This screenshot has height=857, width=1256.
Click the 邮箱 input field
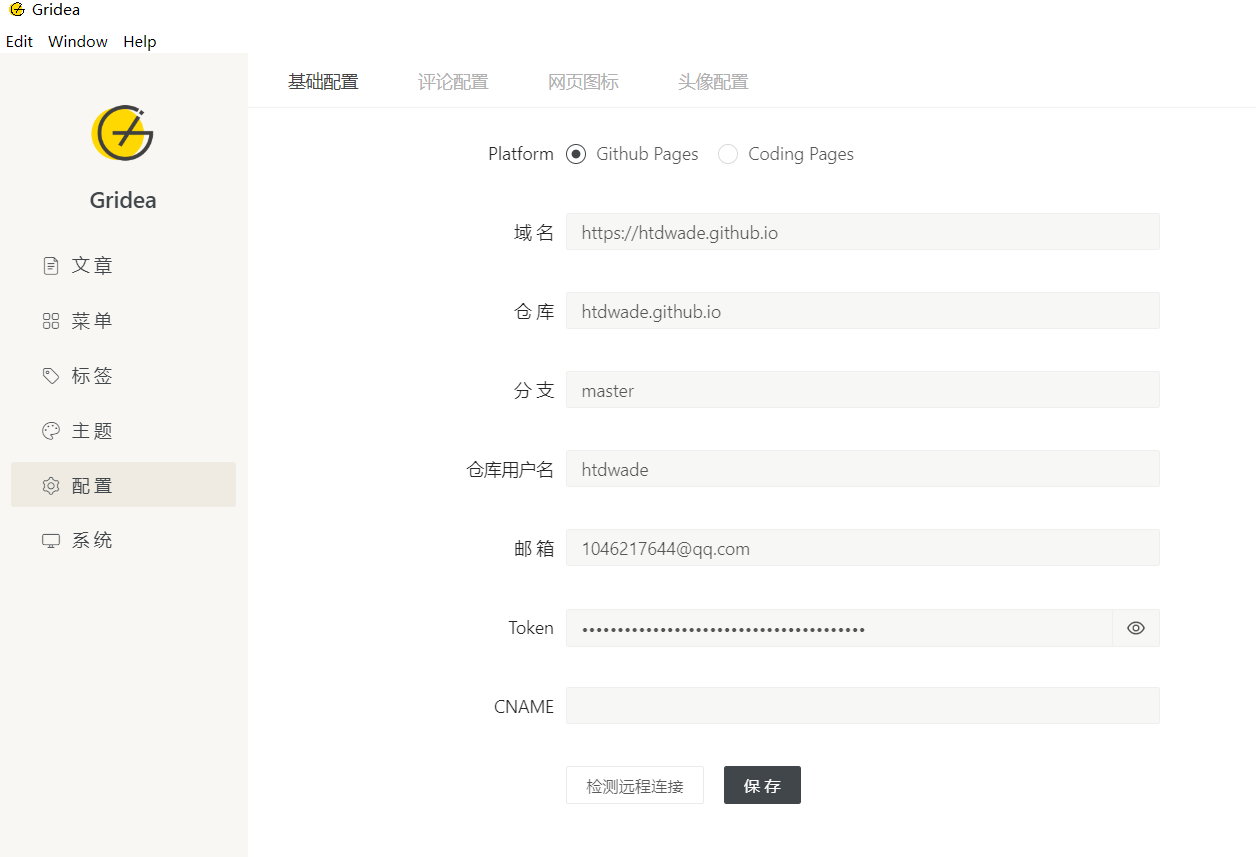pos(863,548)
